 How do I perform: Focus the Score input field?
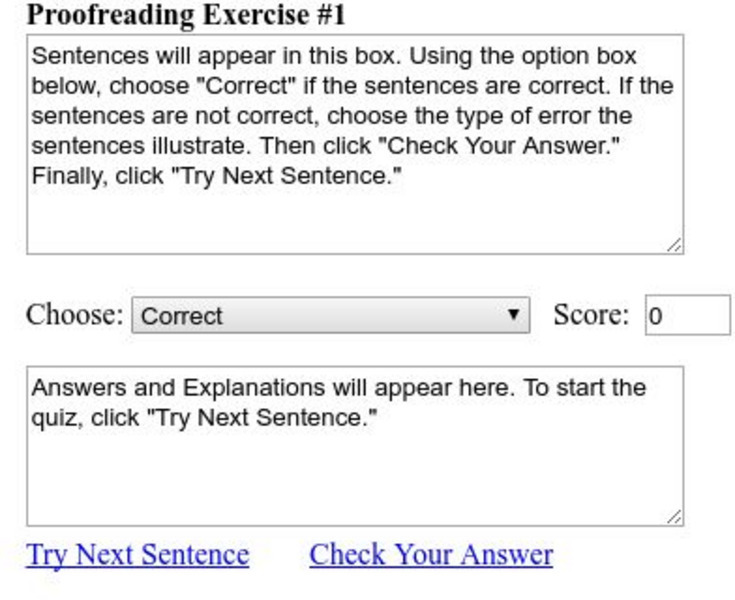(687, 316)
